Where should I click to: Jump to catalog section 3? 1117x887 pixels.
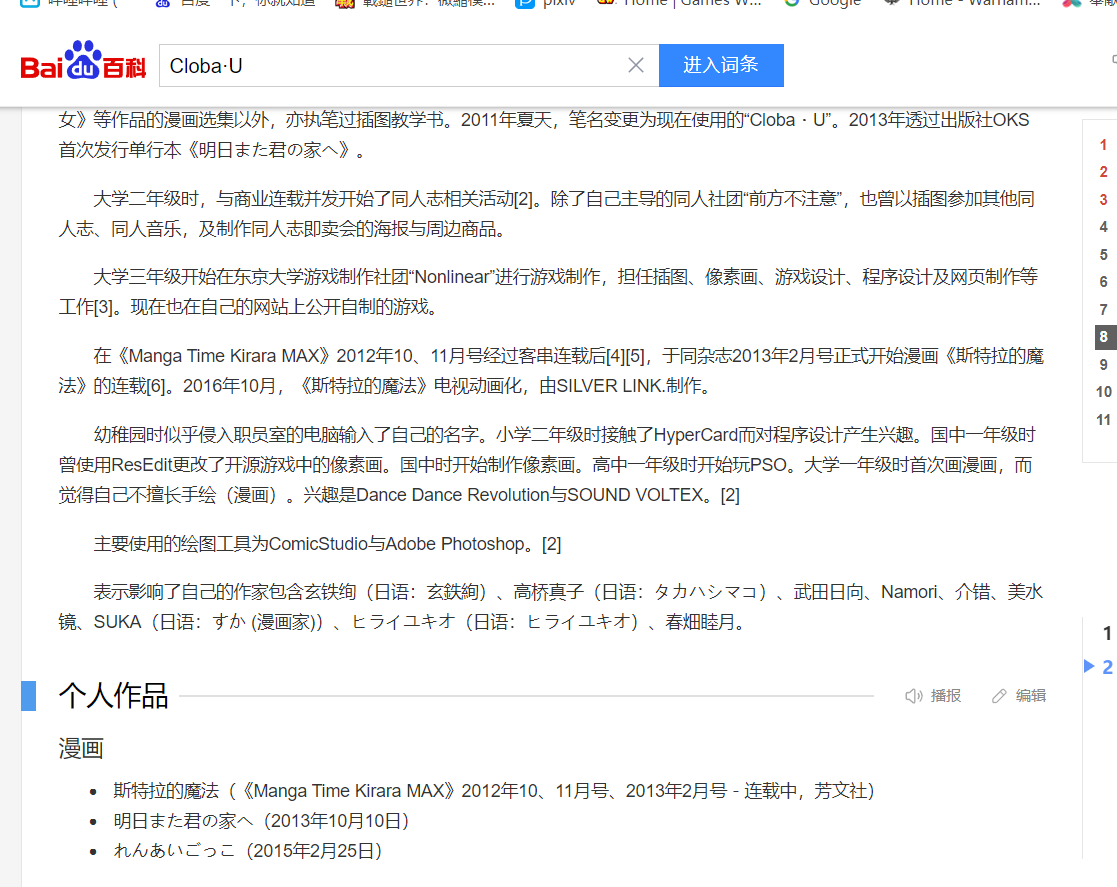1103,200
